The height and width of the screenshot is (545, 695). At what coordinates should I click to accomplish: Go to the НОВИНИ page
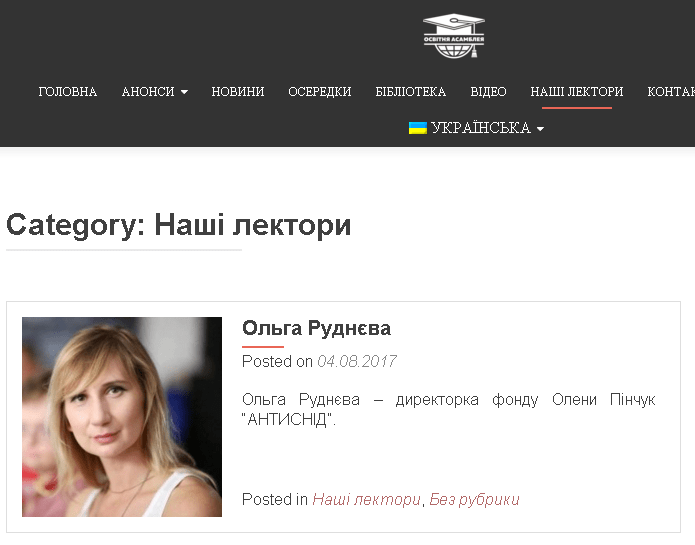pyautogui.click(x=238, y=92)
